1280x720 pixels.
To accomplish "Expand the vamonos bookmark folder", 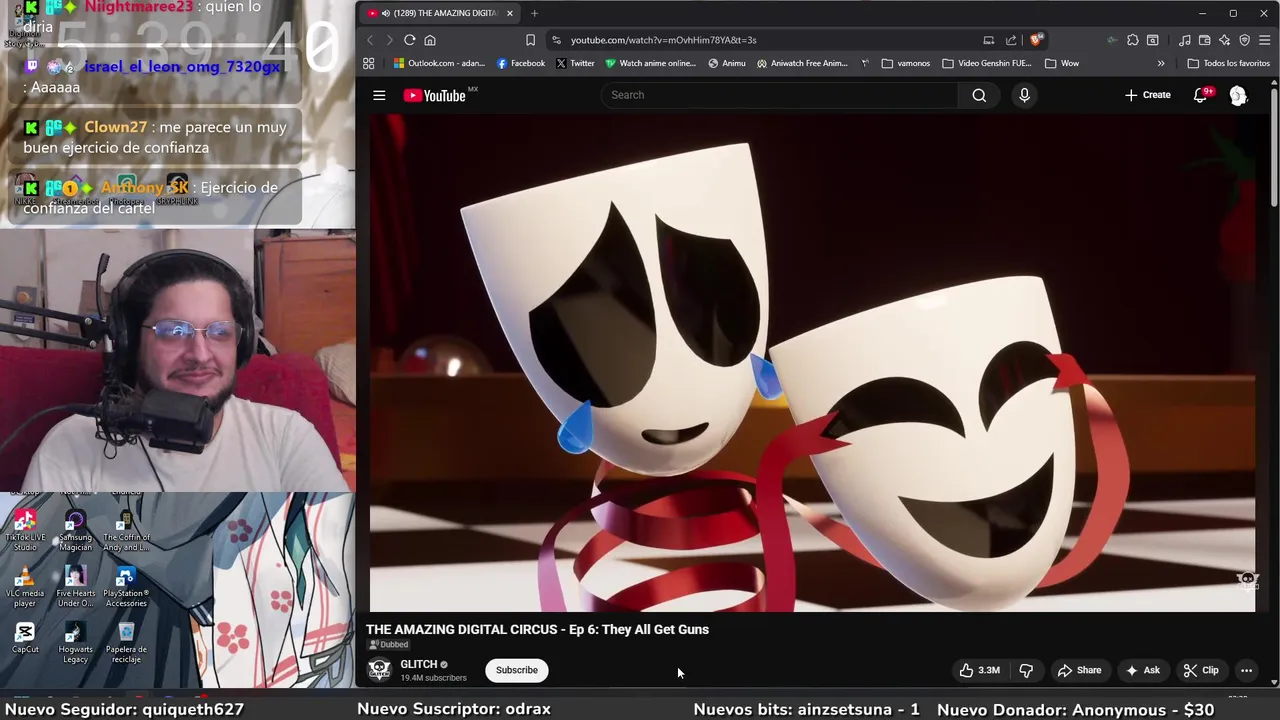I will click(906, 63).
